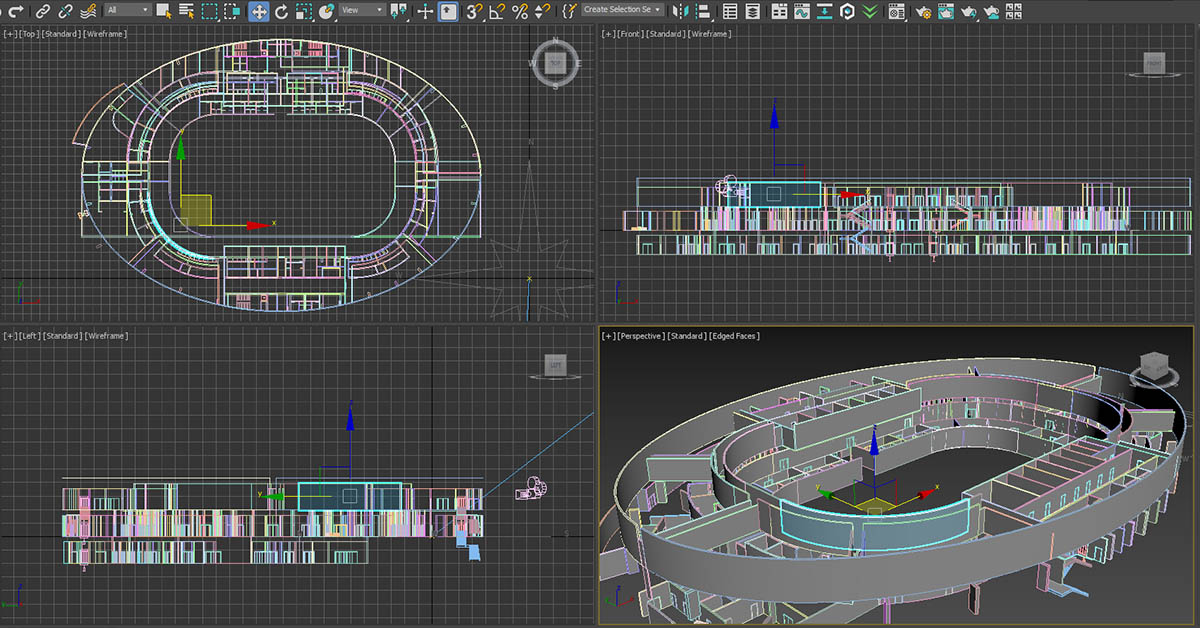This screenshot has width=1200, height=628.
Task: Toggle Percent Snap on the toolbar
Action: point(519,11)
